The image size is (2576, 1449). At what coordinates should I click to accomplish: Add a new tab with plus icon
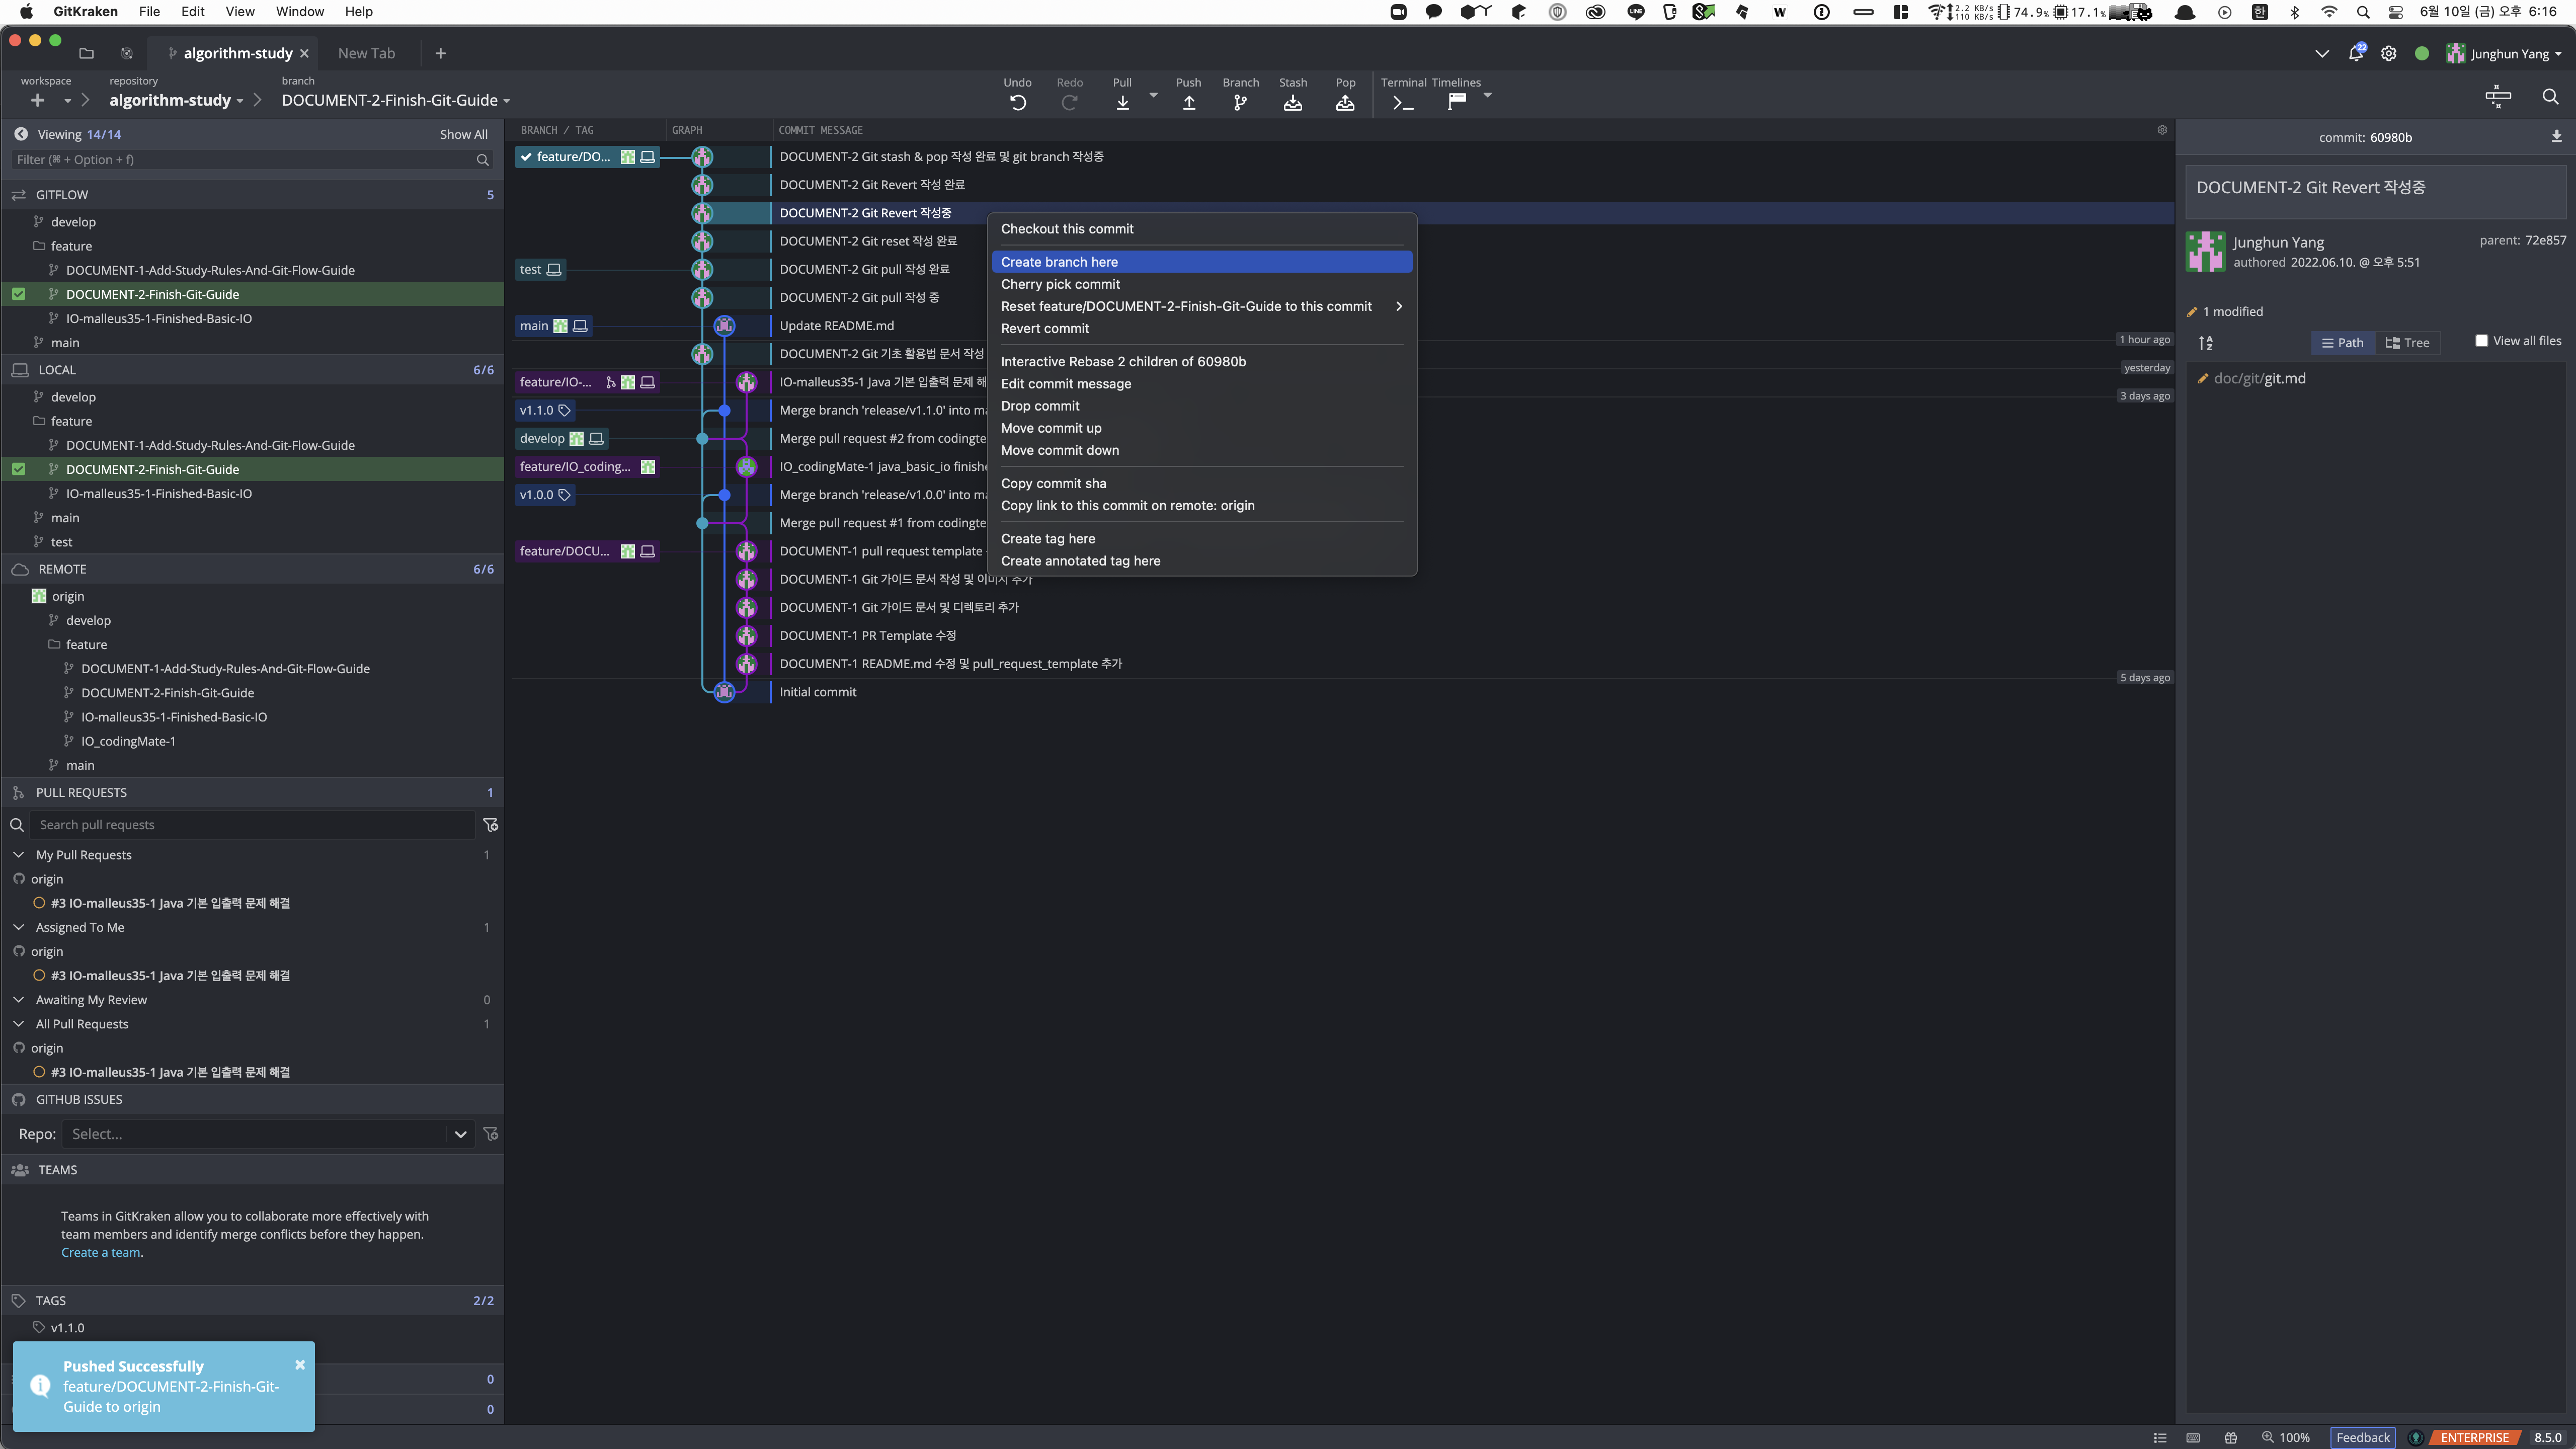coord(440,53)
